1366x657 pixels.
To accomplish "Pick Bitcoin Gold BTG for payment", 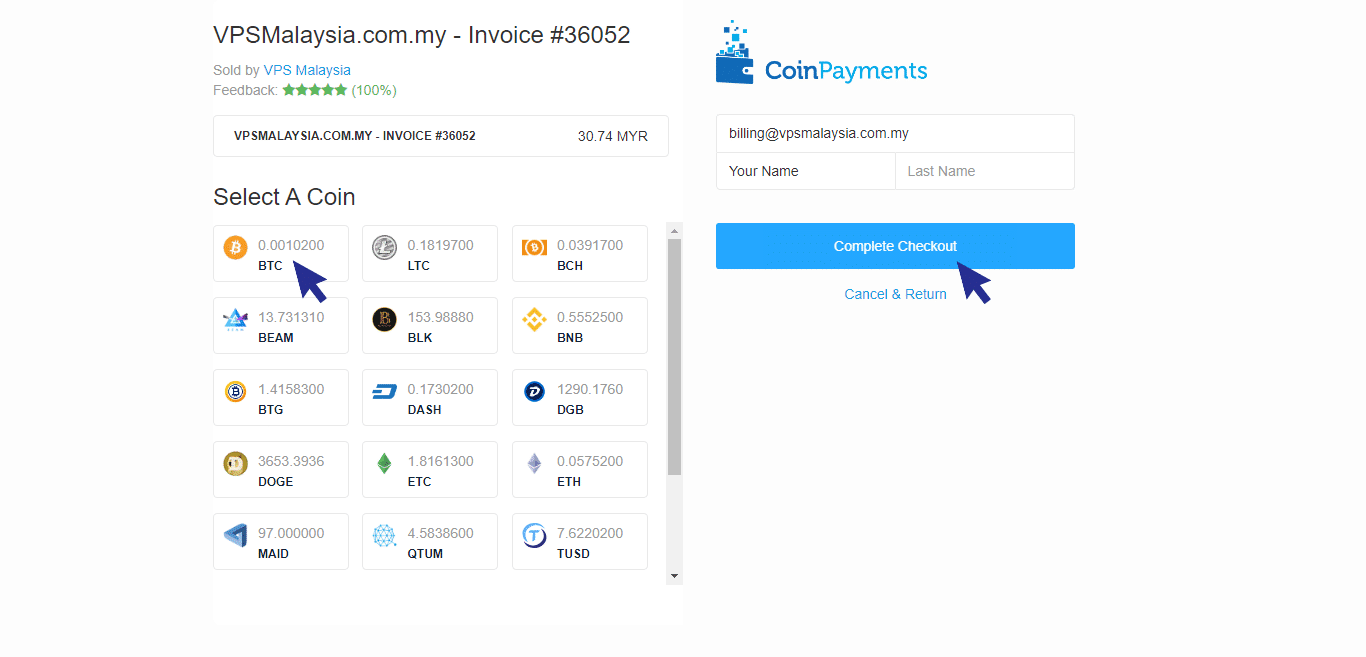I will pyautogui.click(x=235, y=391).
